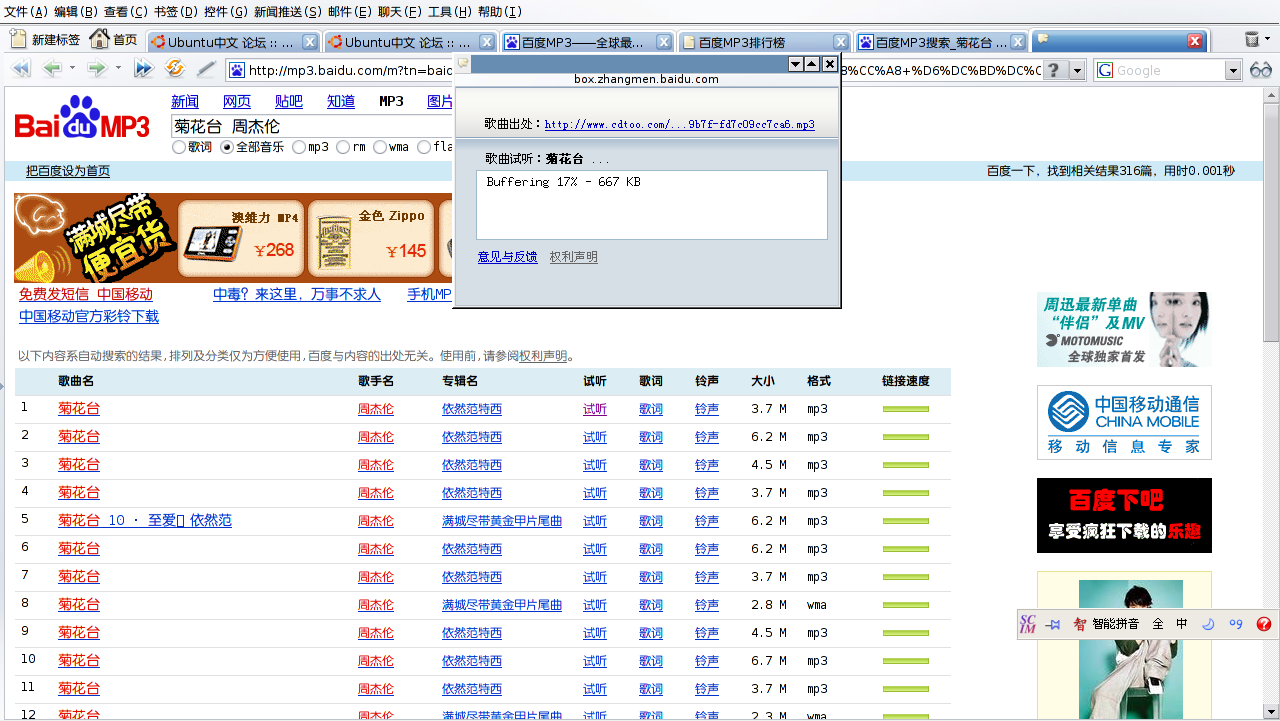Screen dimensions: 1280x721
Task: Open the trash can dropdown arrow
Action: tap(1269, 40)
